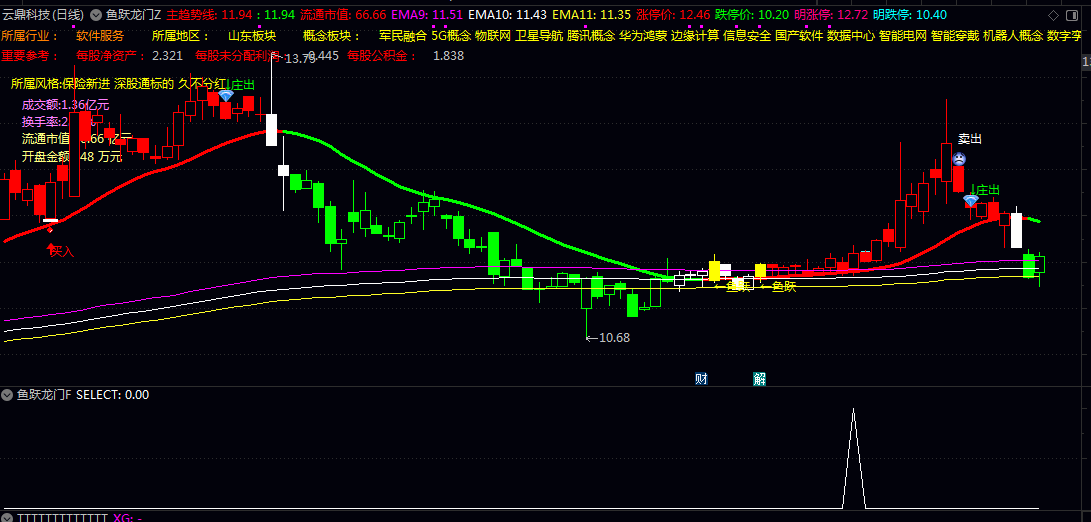Click the SELECT: 0.00 readout in lower panel
Viewport: 1091px width, 522px height.
[x=112, y=395]
